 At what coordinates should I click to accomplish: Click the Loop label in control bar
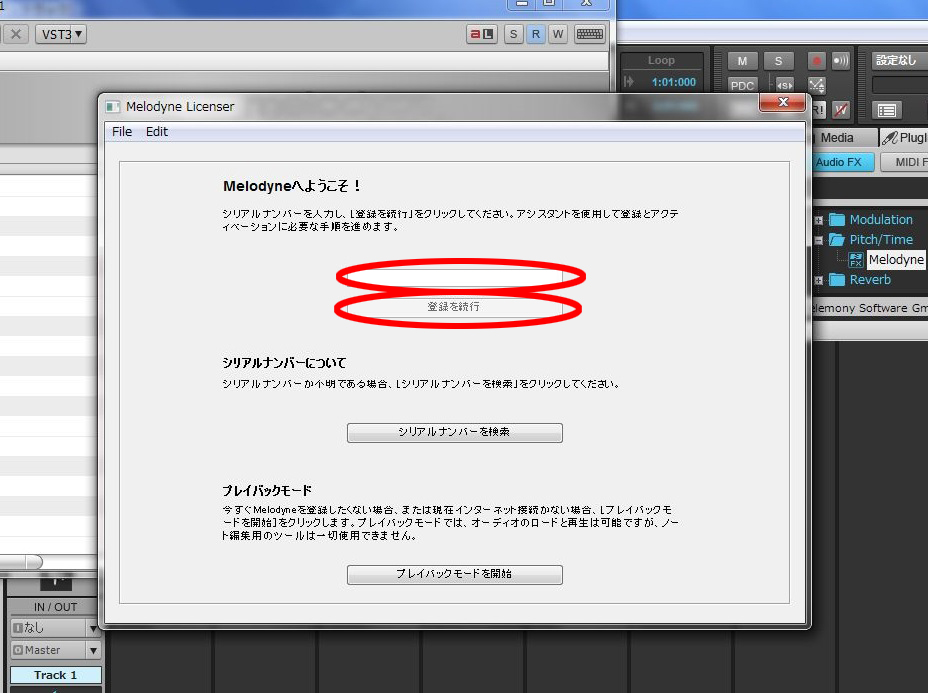[661, 60]
